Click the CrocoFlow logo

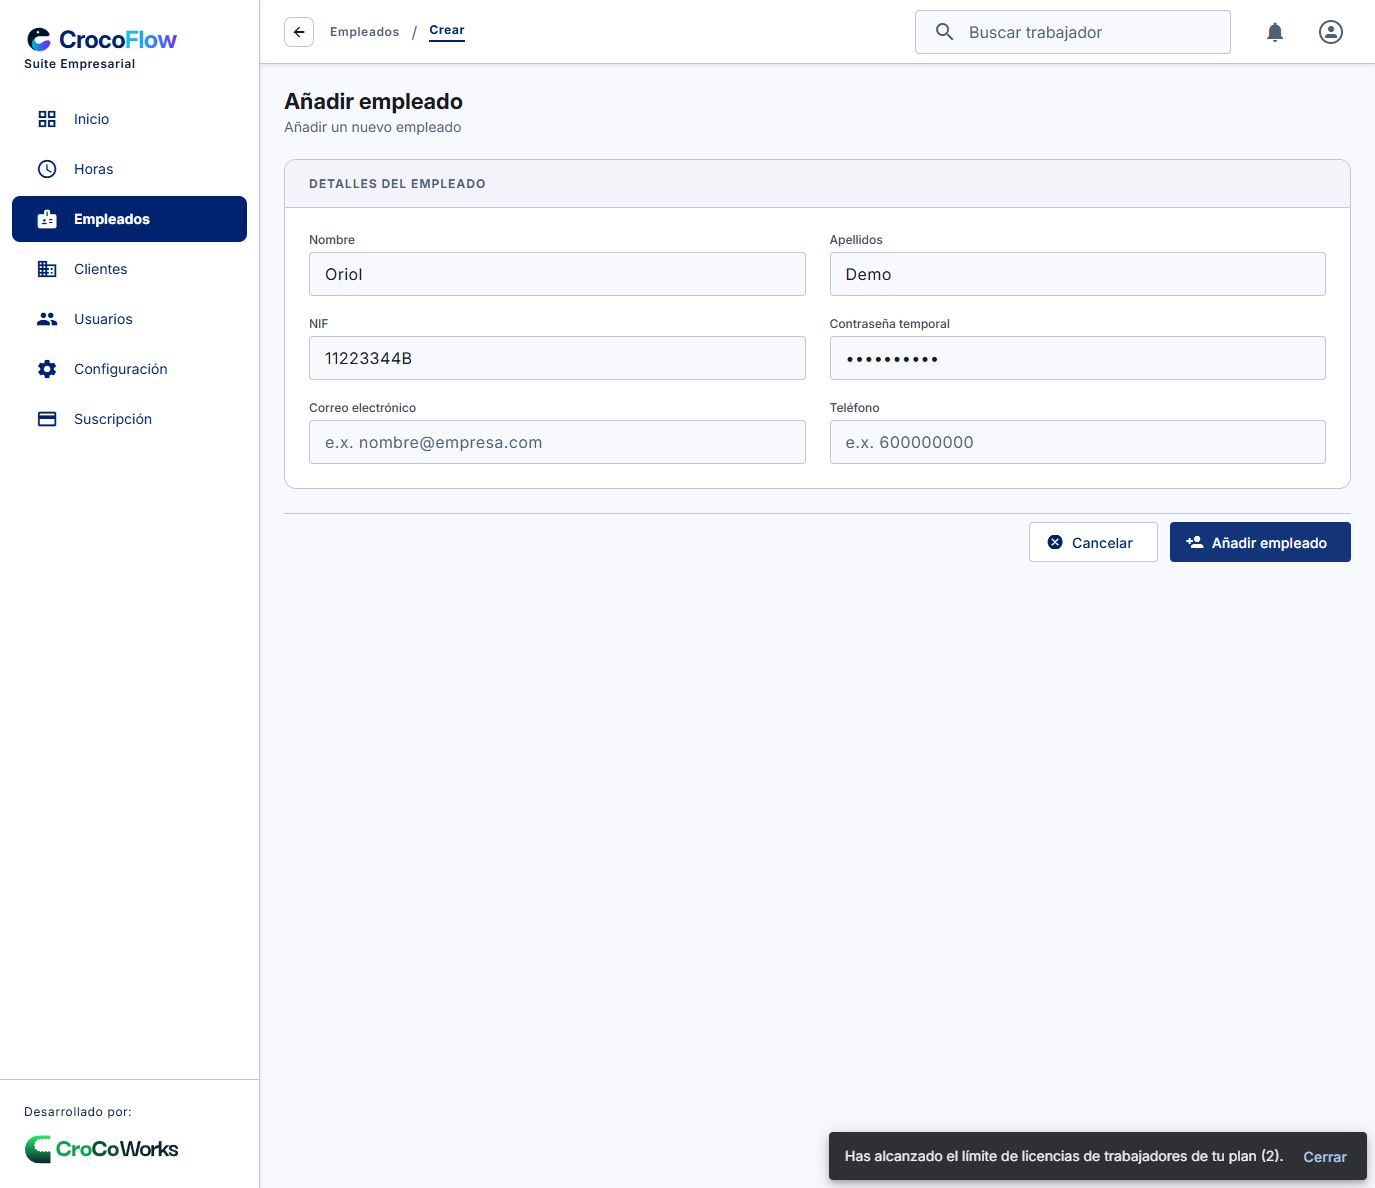tap(101, 40)
